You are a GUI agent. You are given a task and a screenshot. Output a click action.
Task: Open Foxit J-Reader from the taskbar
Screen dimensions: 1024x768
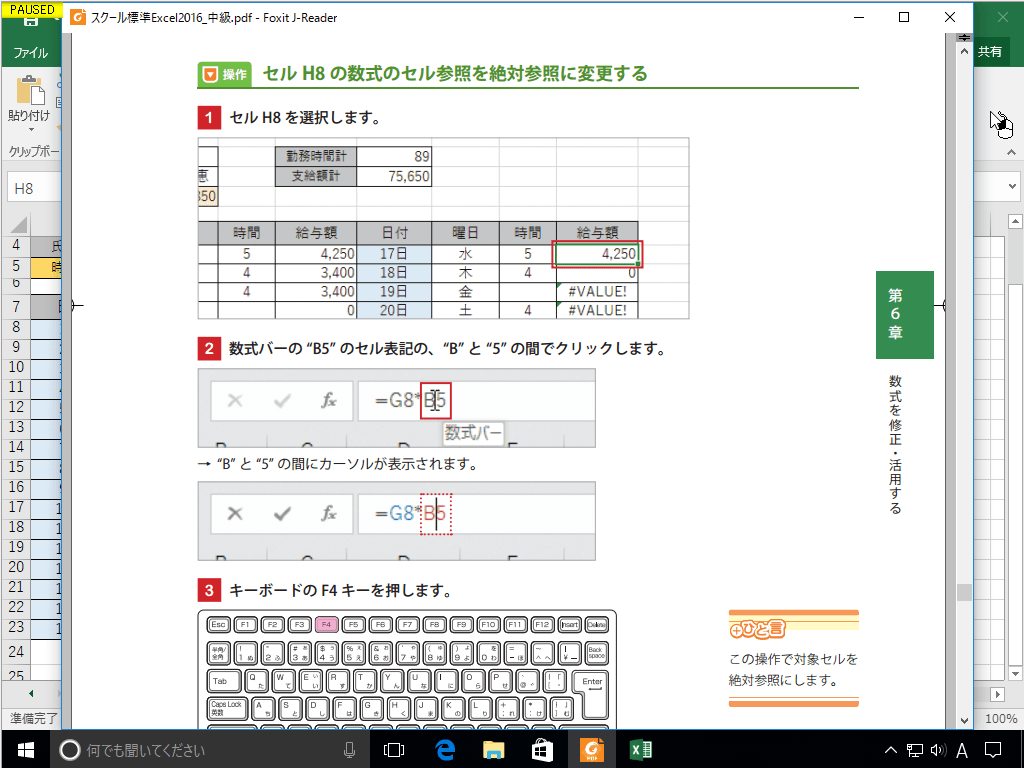pos(591,749)
